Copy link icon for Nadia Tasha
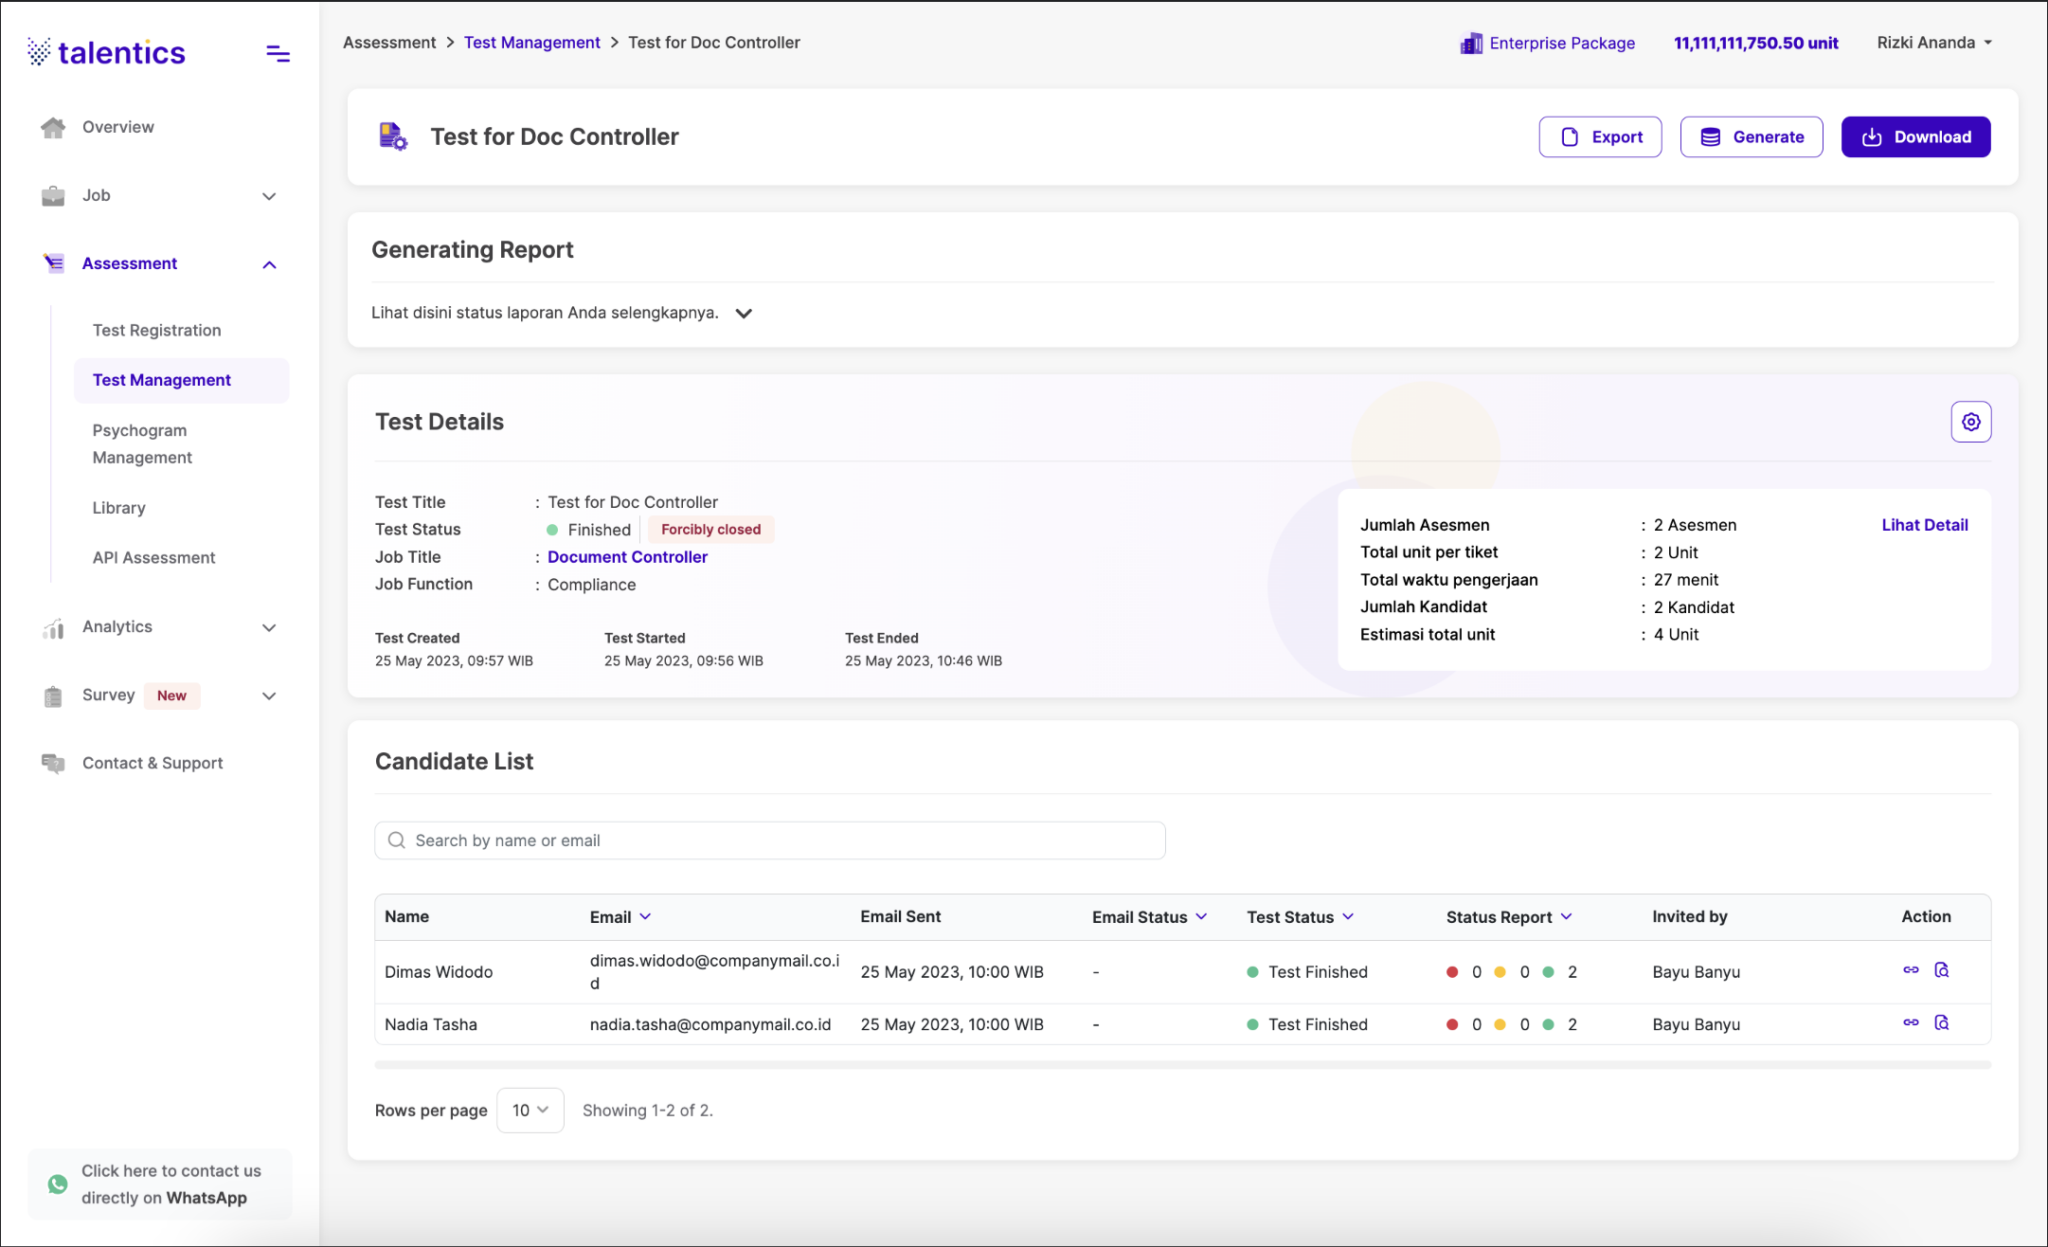 point(1910,1022)
